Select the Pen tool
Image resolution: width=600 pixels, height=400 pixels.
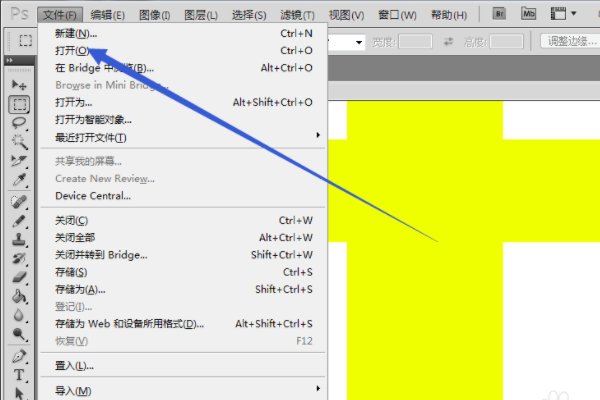click(x=19, y=356)
